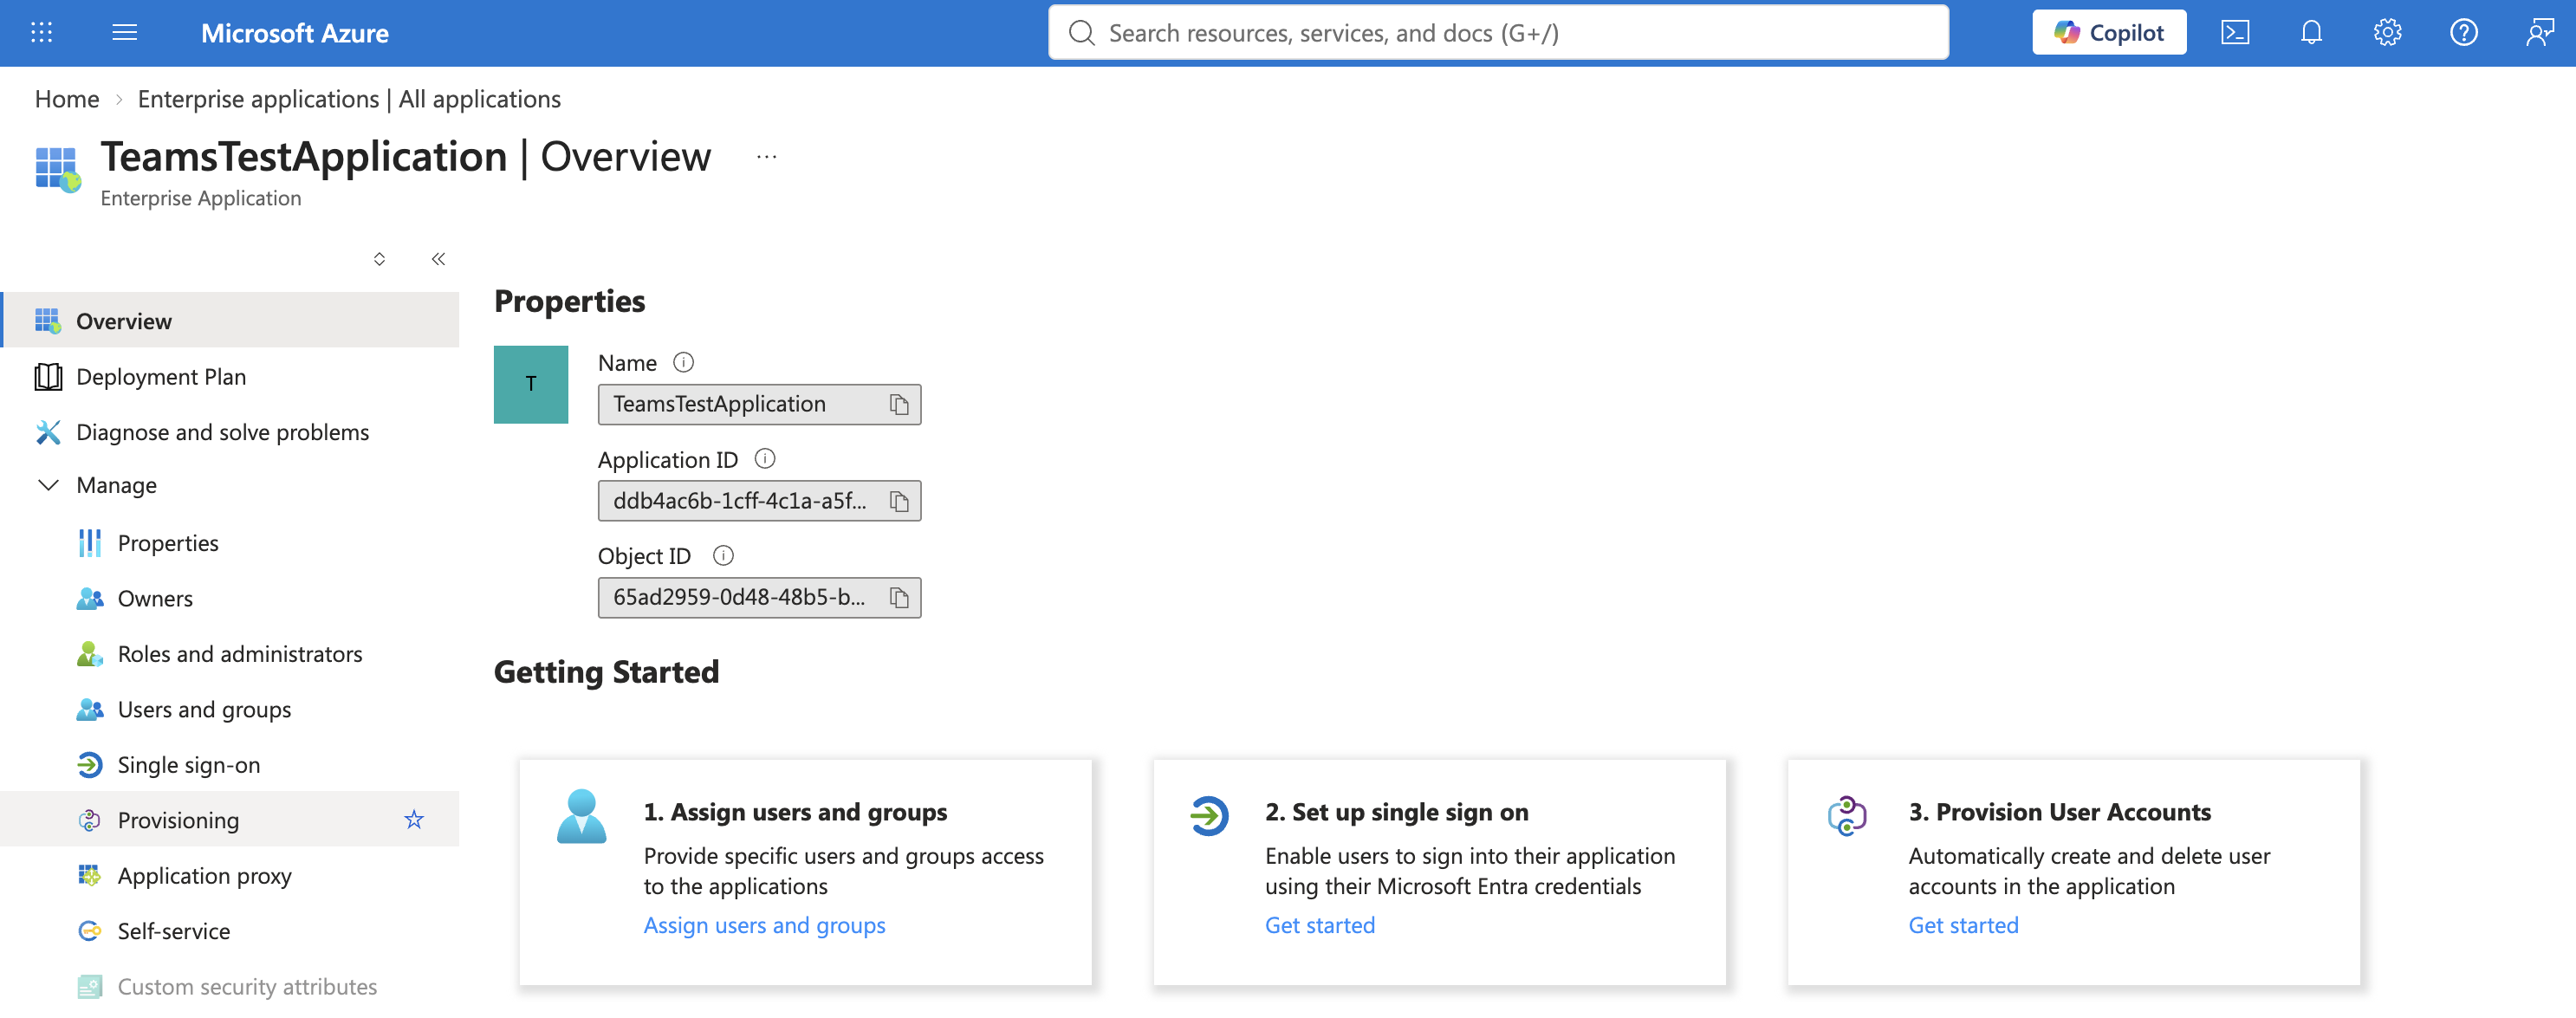The height and width of the screenshot is (1018, 2576).
Task: Click TeamsTestApplication enterprise app icon in header
Action: click(57, 169)
